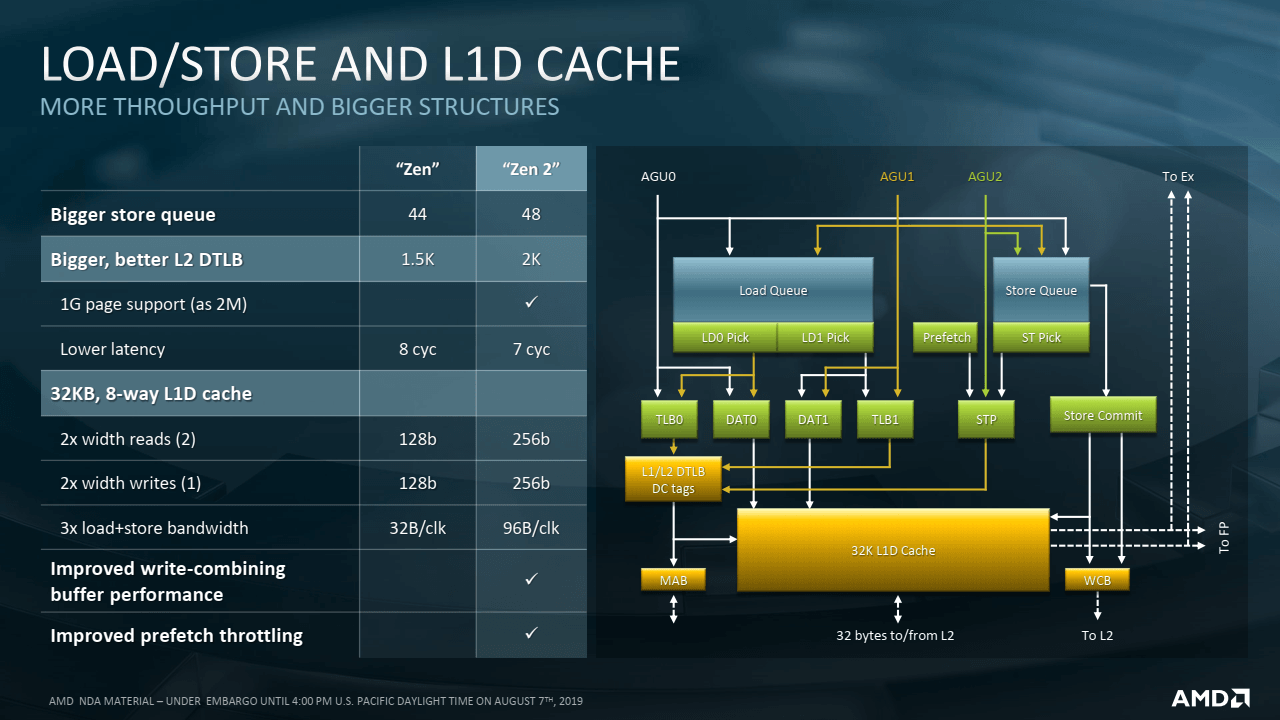Click the STP block

click(x=986, y=419)
